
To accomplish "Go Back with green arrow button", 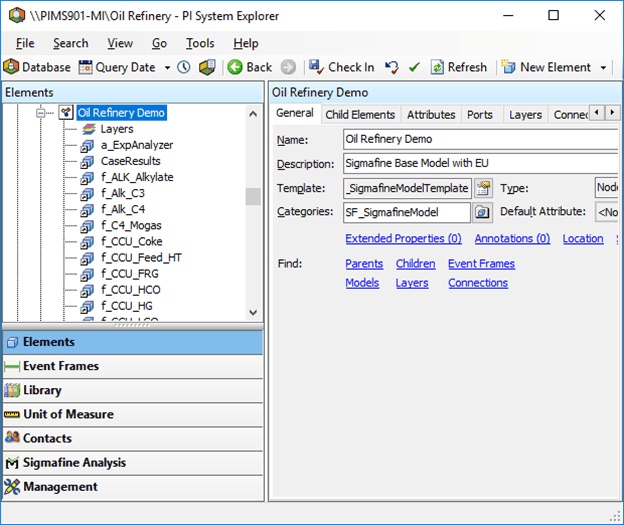I will pyautogui.click(x=250, y=67).
